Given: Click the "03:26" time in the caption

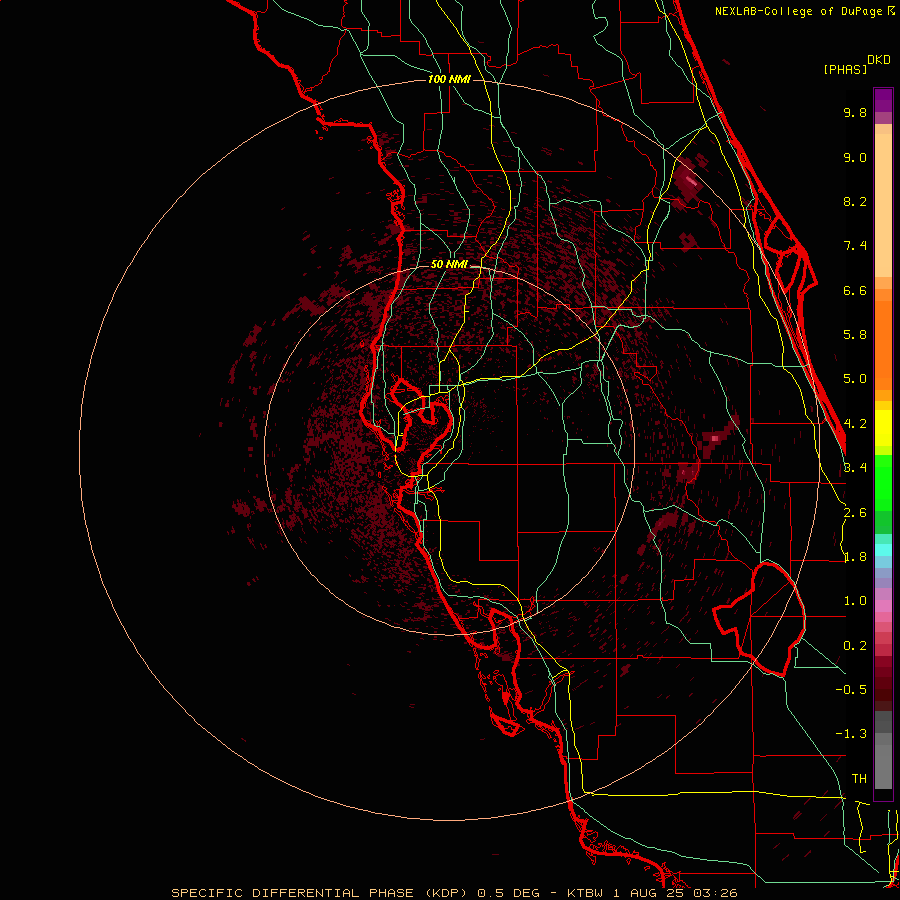Looking at the screenshot, I should click(715, 893).
